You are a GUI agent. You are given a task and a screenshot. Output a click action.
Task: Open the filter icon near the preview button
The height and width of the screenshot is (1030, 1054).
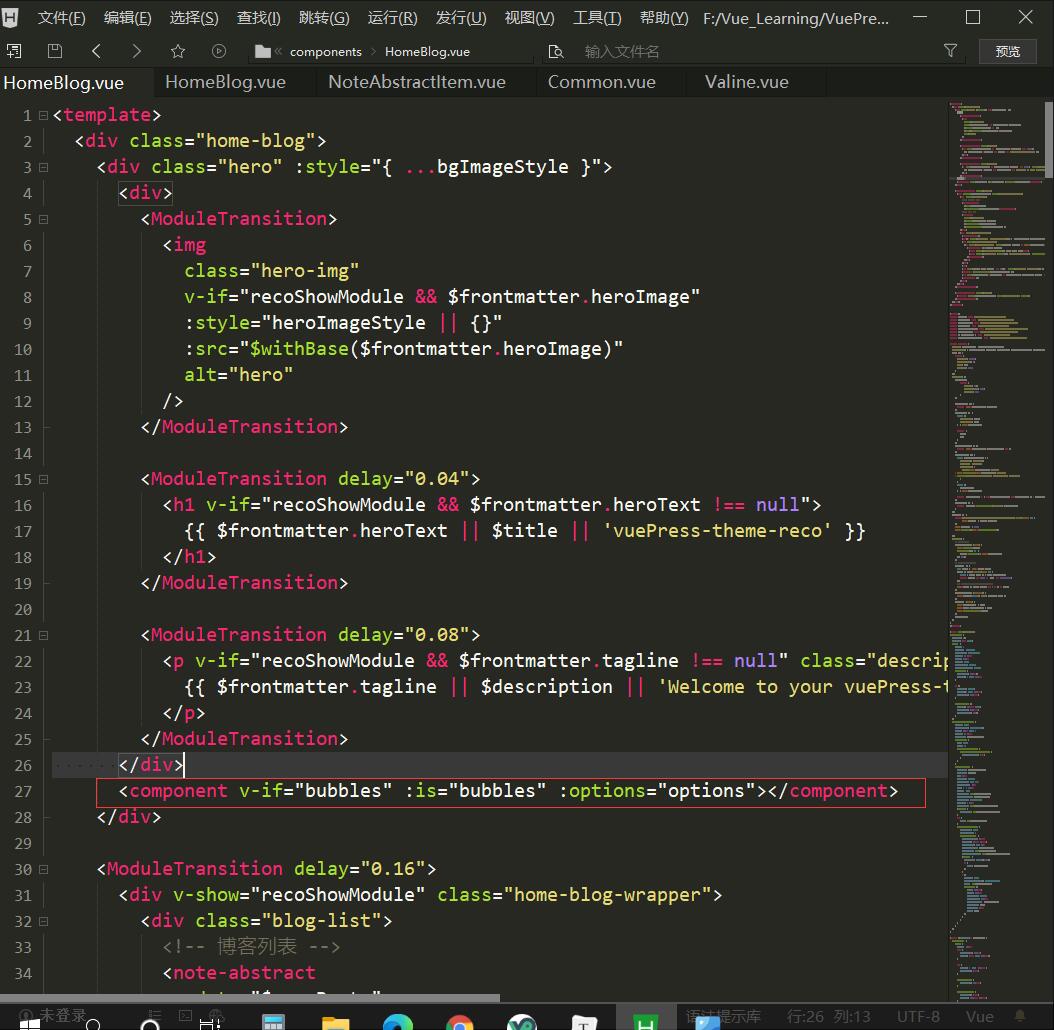[949, 50]
